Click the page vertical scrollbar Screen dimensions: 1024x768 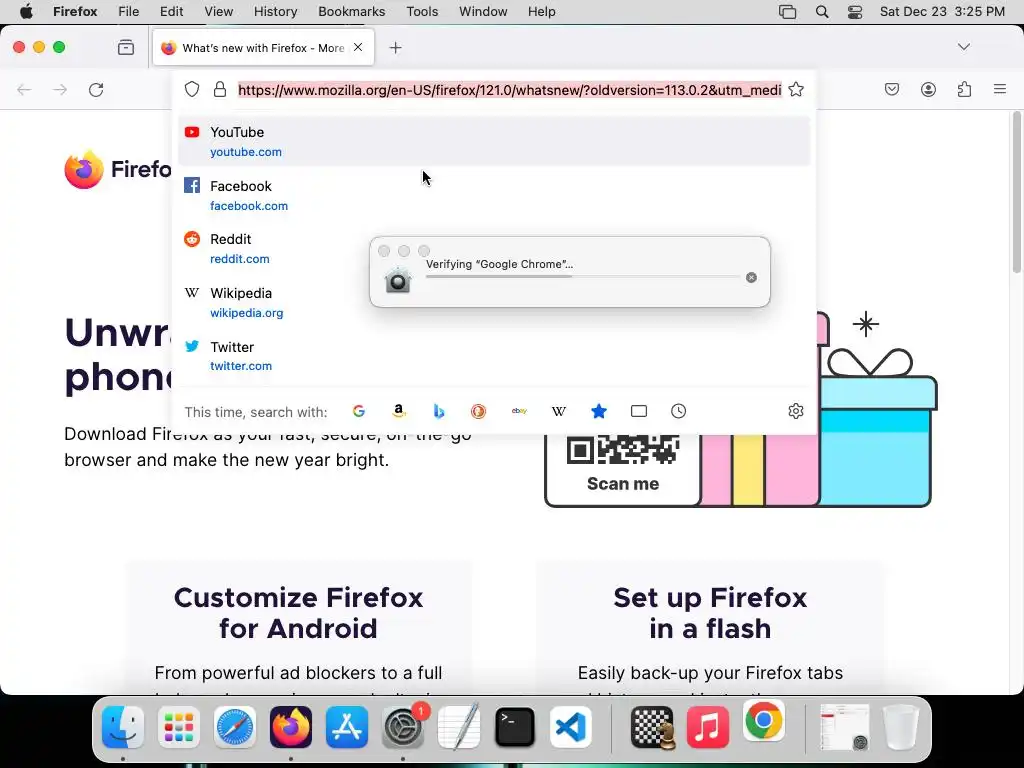click(1017, 193)
